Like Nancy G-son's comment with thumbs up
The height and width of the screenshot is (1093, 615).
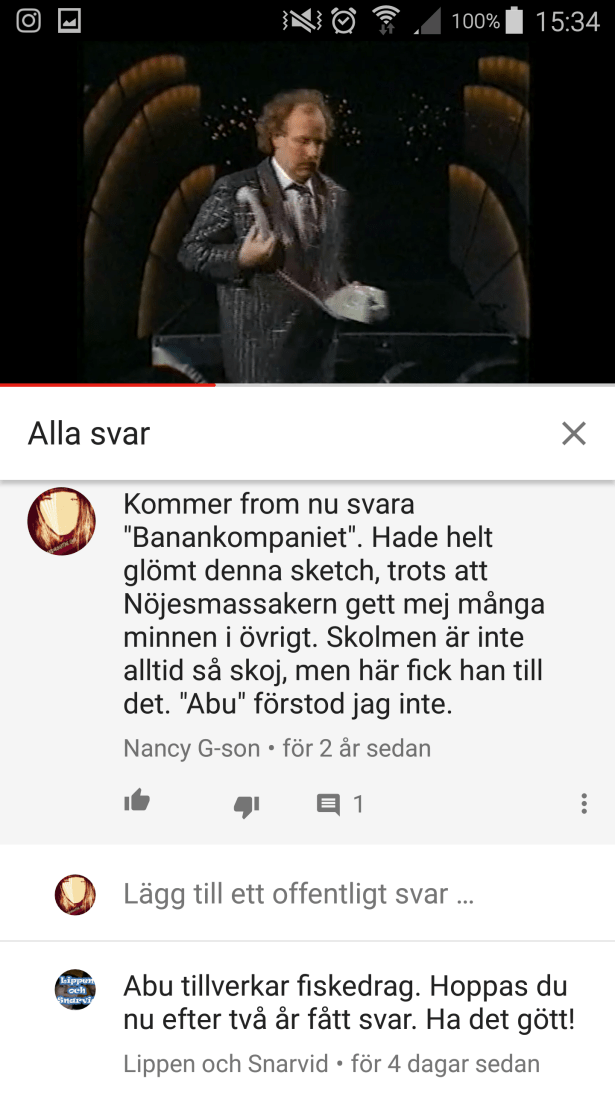tap(137, 802)
